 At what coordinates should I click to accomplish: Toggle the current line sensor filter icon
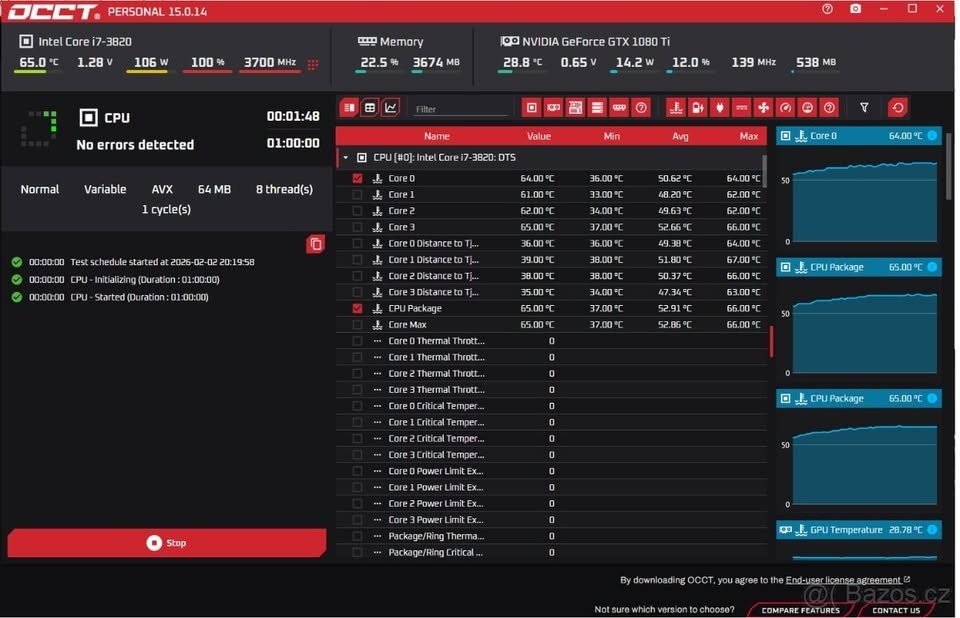pyautogui.click(x=741, y=108)
